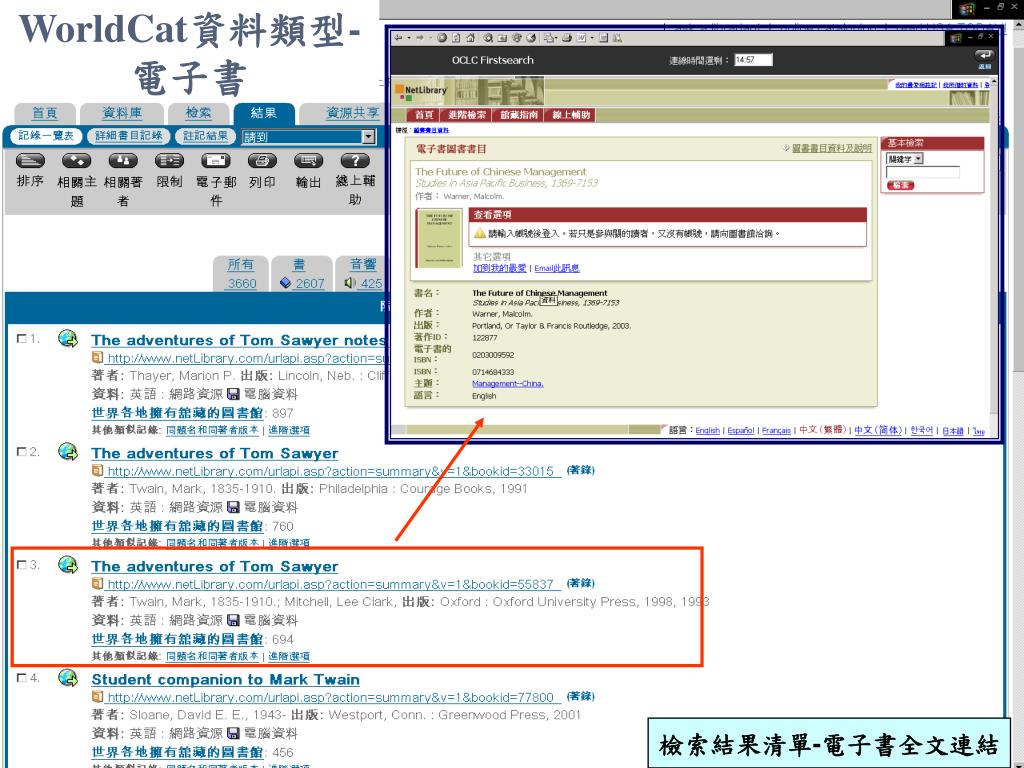This screenshot has width=1024, height=768.
Task: Click 世界各地擁有館藏的圖書館 link for 897 libraries
Action: point(177,413)
